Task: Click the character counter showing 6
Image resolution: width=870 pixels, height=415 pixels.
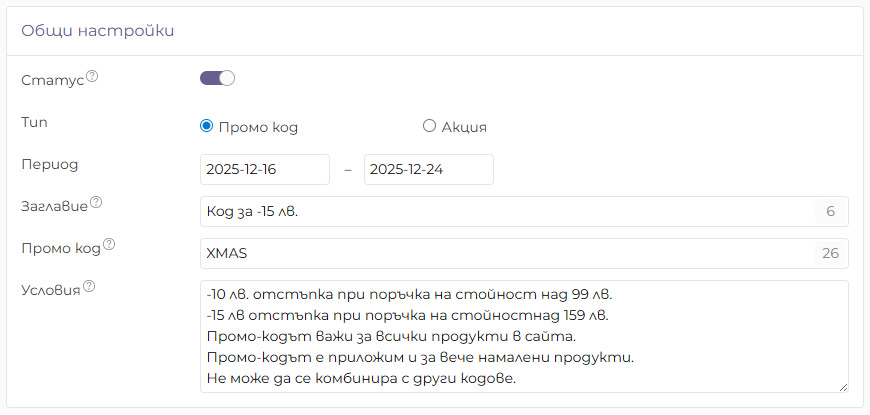Action: 830,211
